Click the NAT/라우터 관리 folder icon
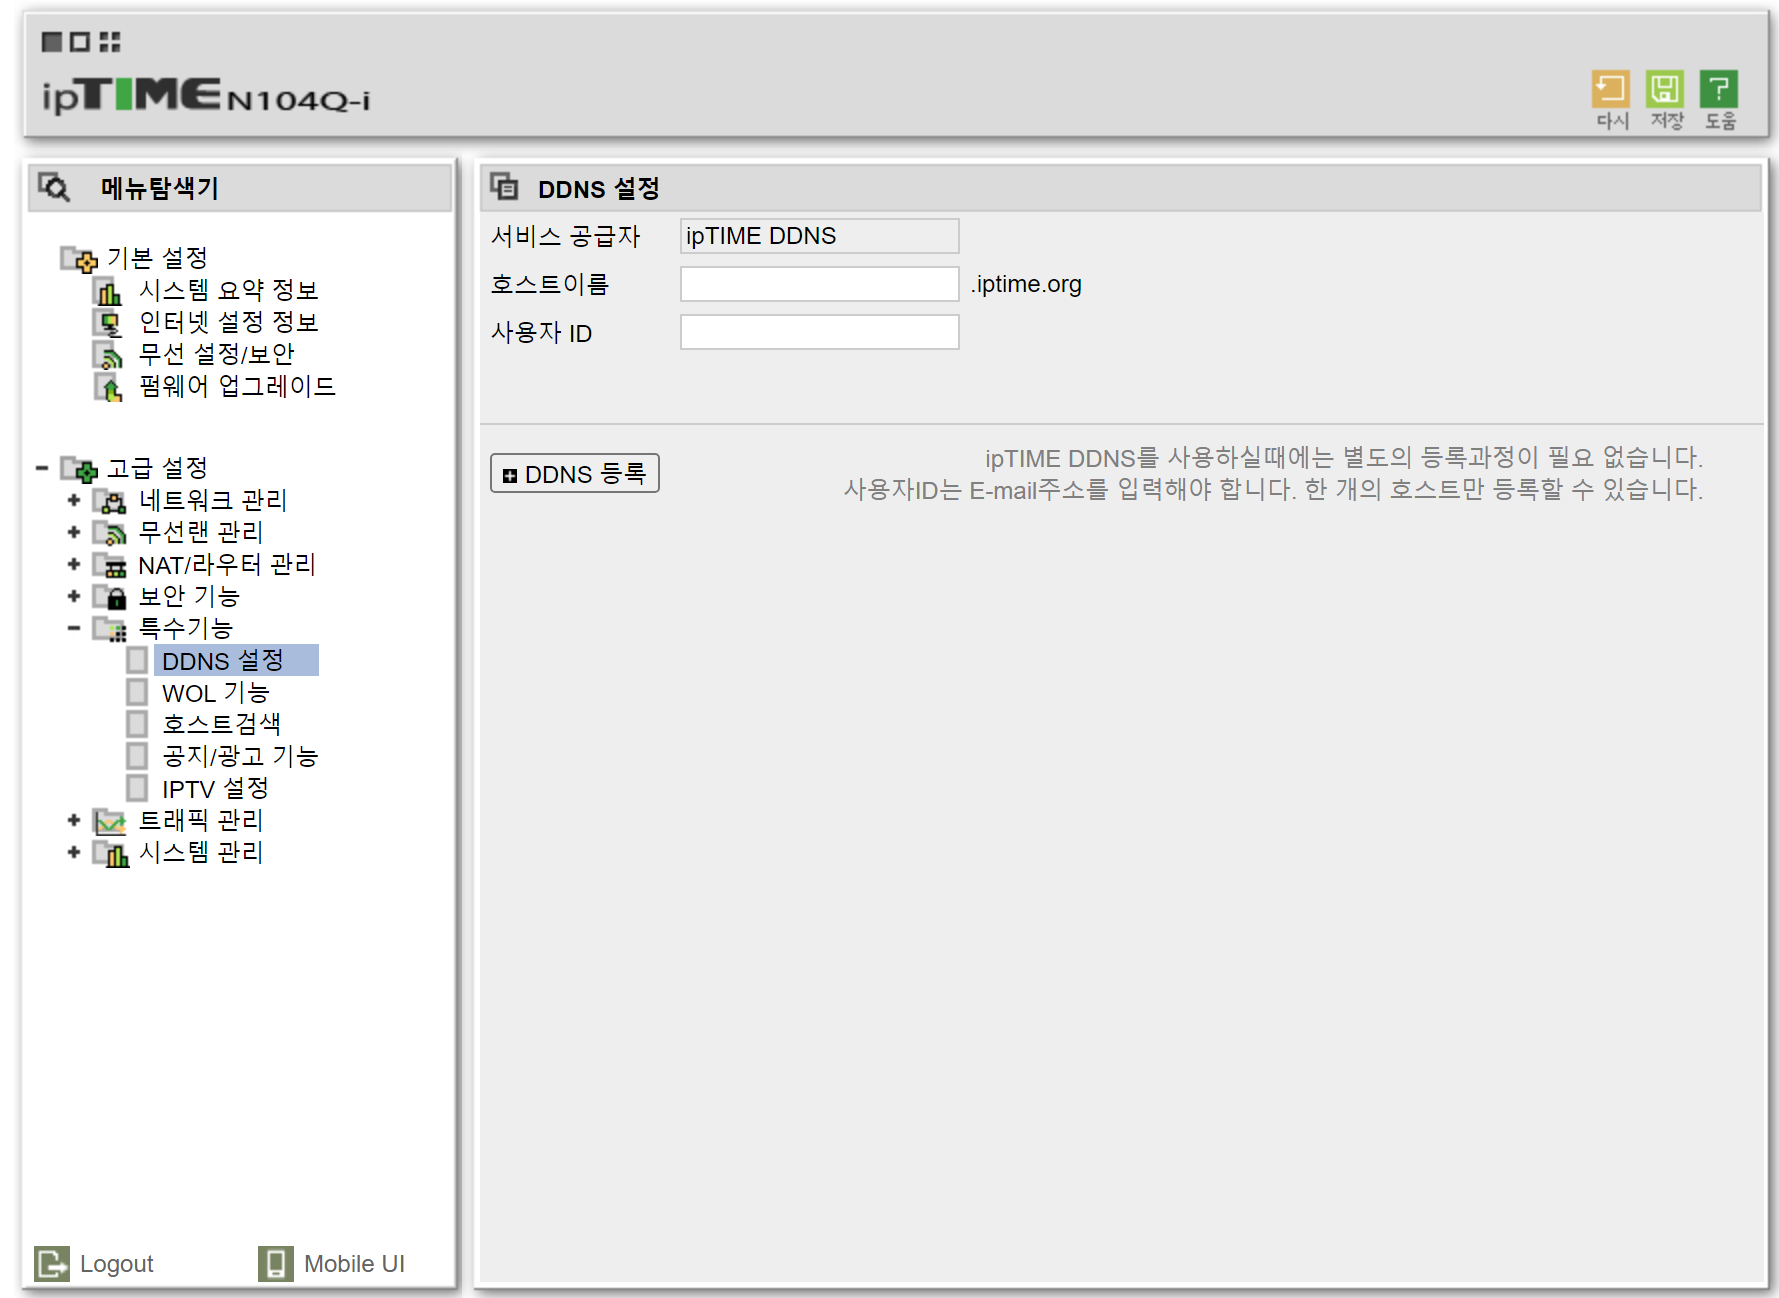Viewport: 1779px width, 1298px height. click(x=110, y=565)
